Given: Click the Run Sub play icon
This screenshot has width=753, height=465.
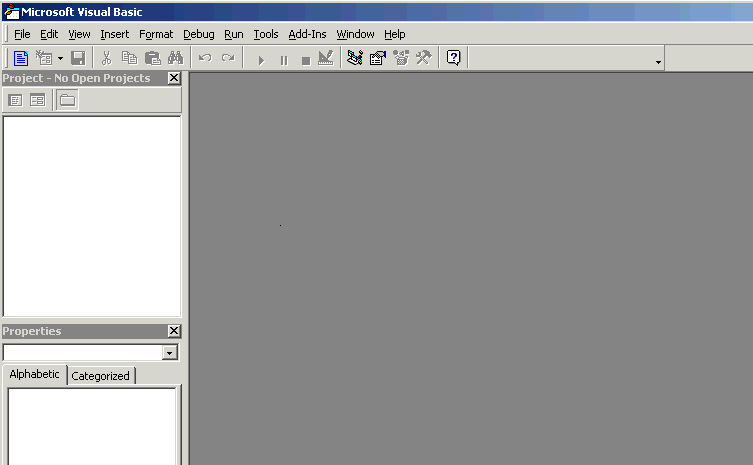Looking at the screenshot, I should tap(261, 60).
